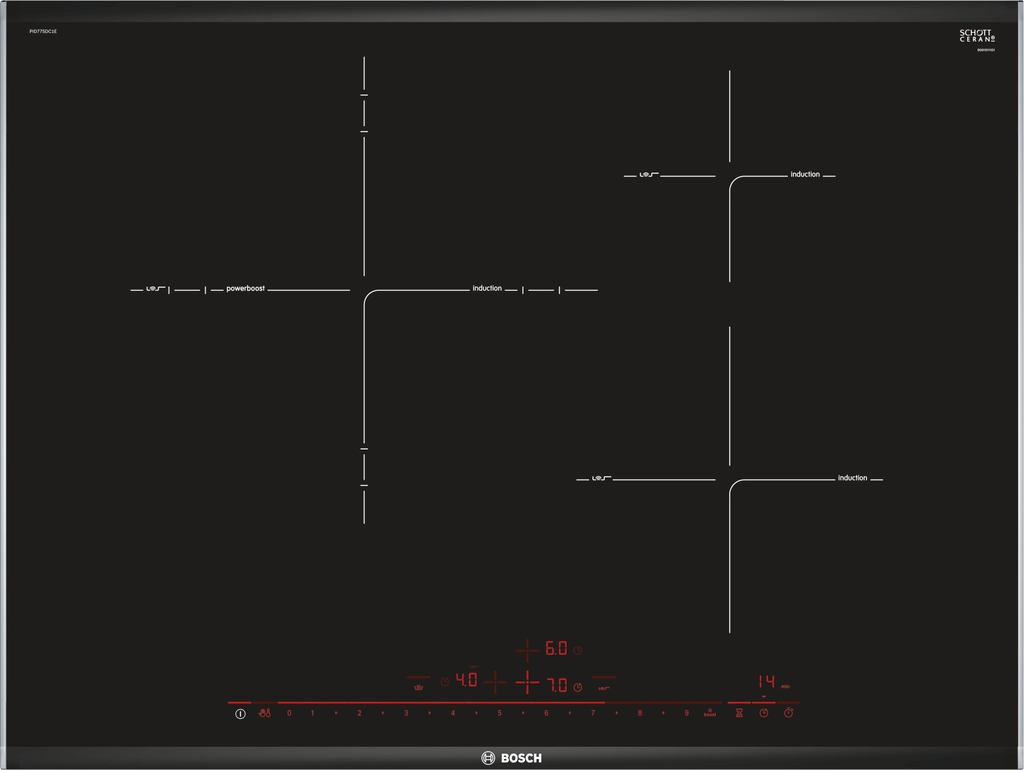Tap the pot symbol left of 4.0

pyautogui.click(x=419, y=687)
